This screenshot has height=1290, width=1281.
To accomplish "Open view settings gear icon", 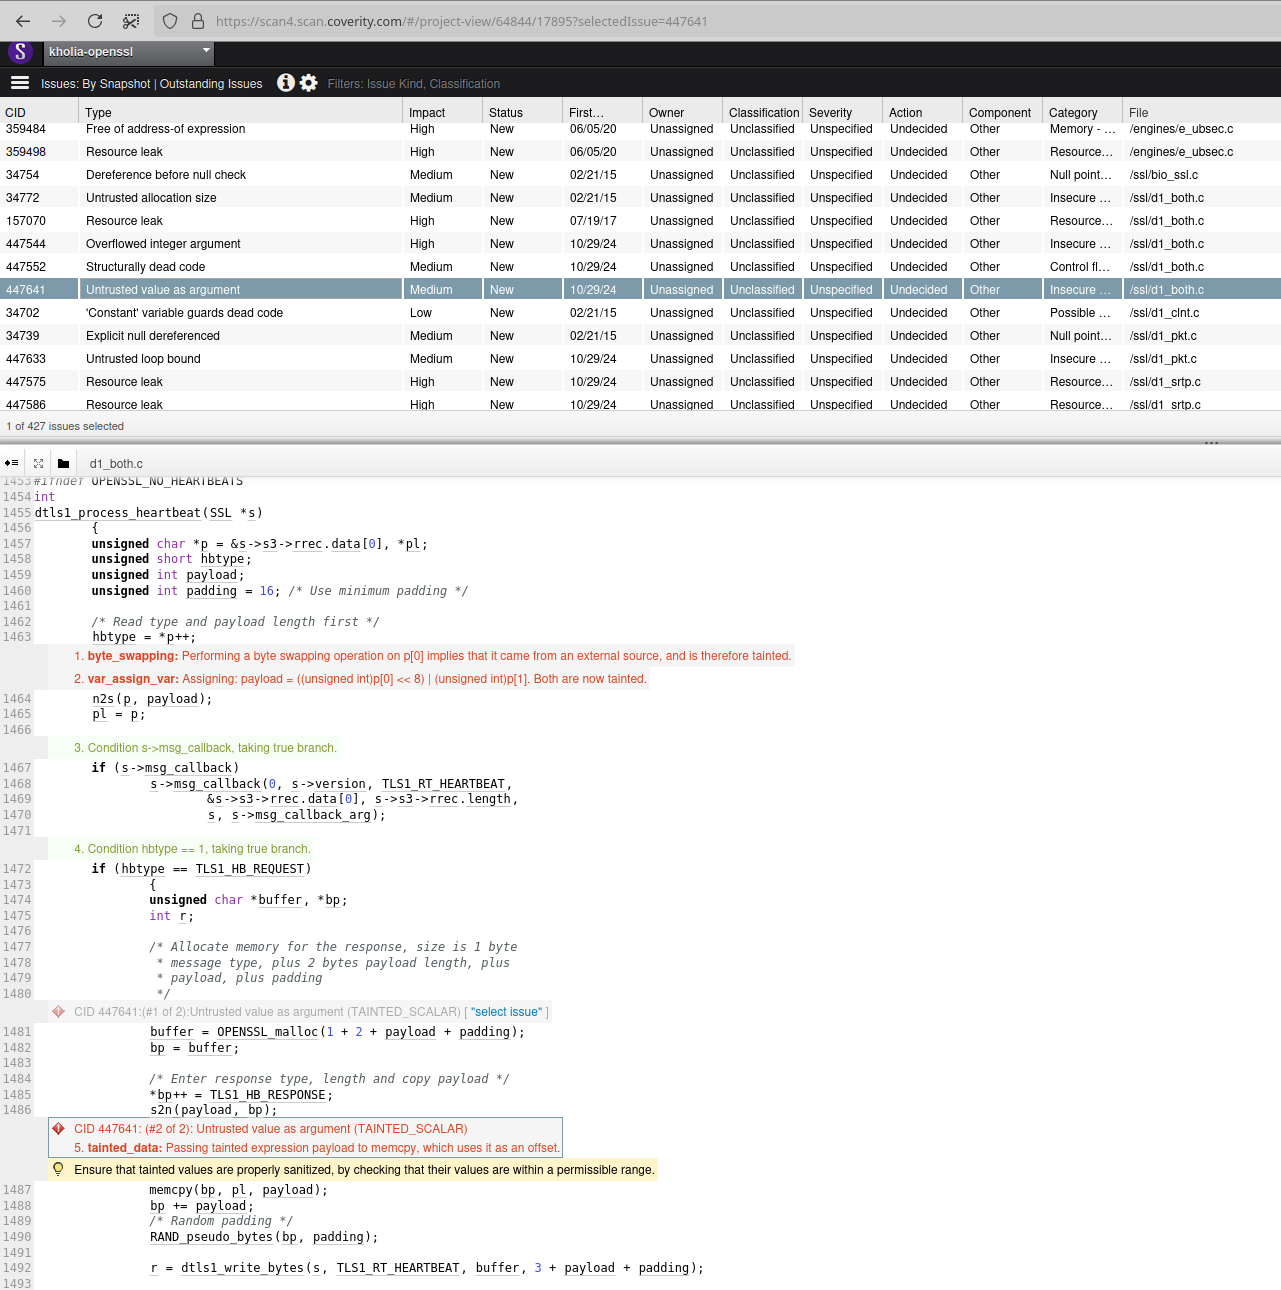I will click(x=309, y=83).
